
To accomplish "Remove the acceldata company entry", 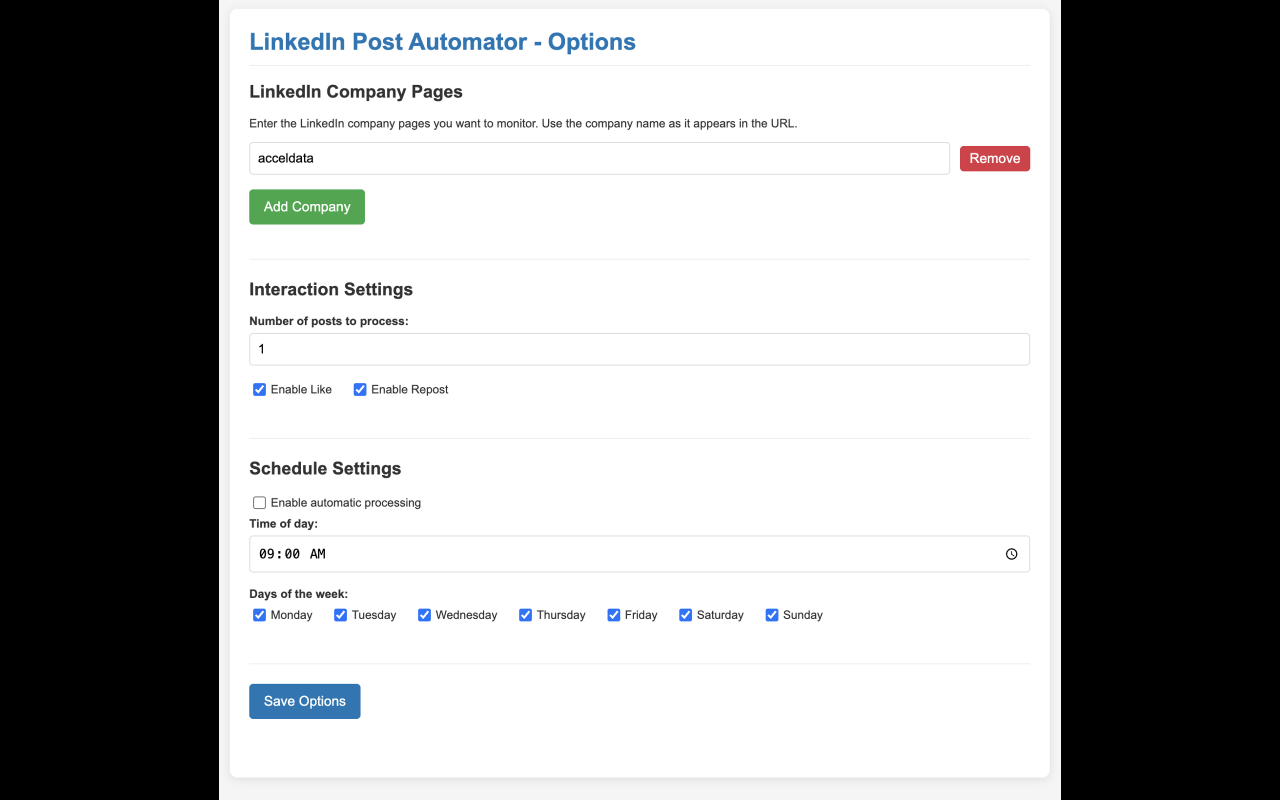I will click(994, 159).
